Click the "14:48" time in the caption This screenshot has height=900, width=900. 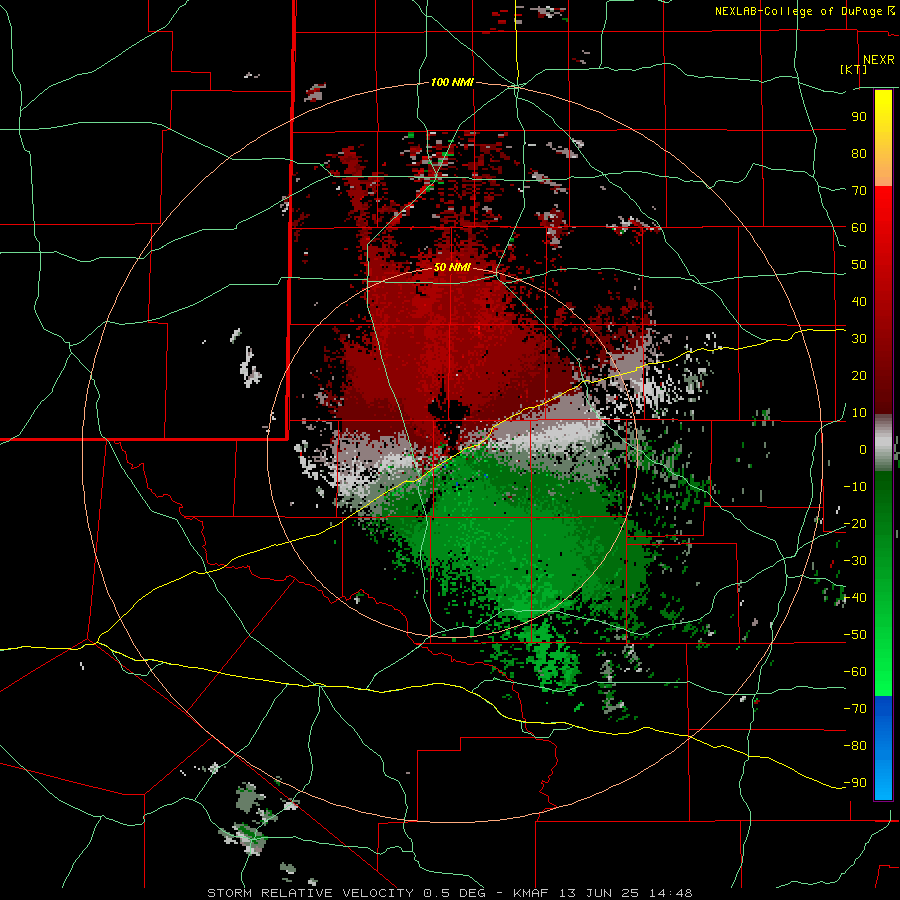pos(672,893)
